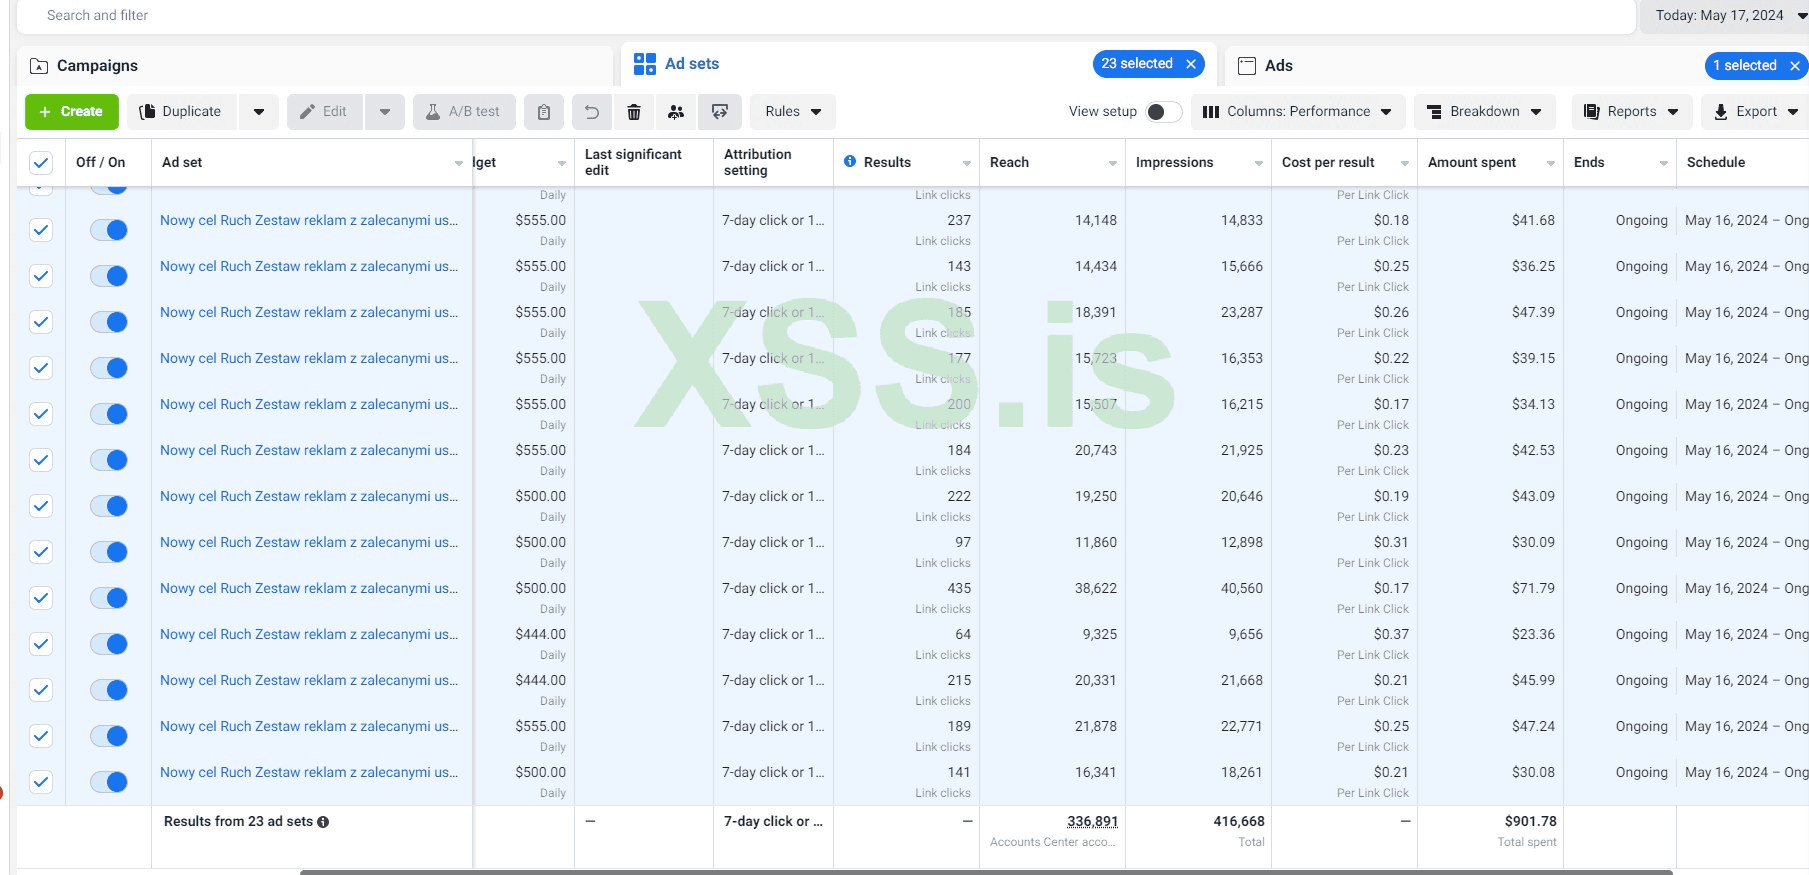The image size is (1809, 875).
Task: Uncheck the select-all checkbox in header
Action: point(41,163)
